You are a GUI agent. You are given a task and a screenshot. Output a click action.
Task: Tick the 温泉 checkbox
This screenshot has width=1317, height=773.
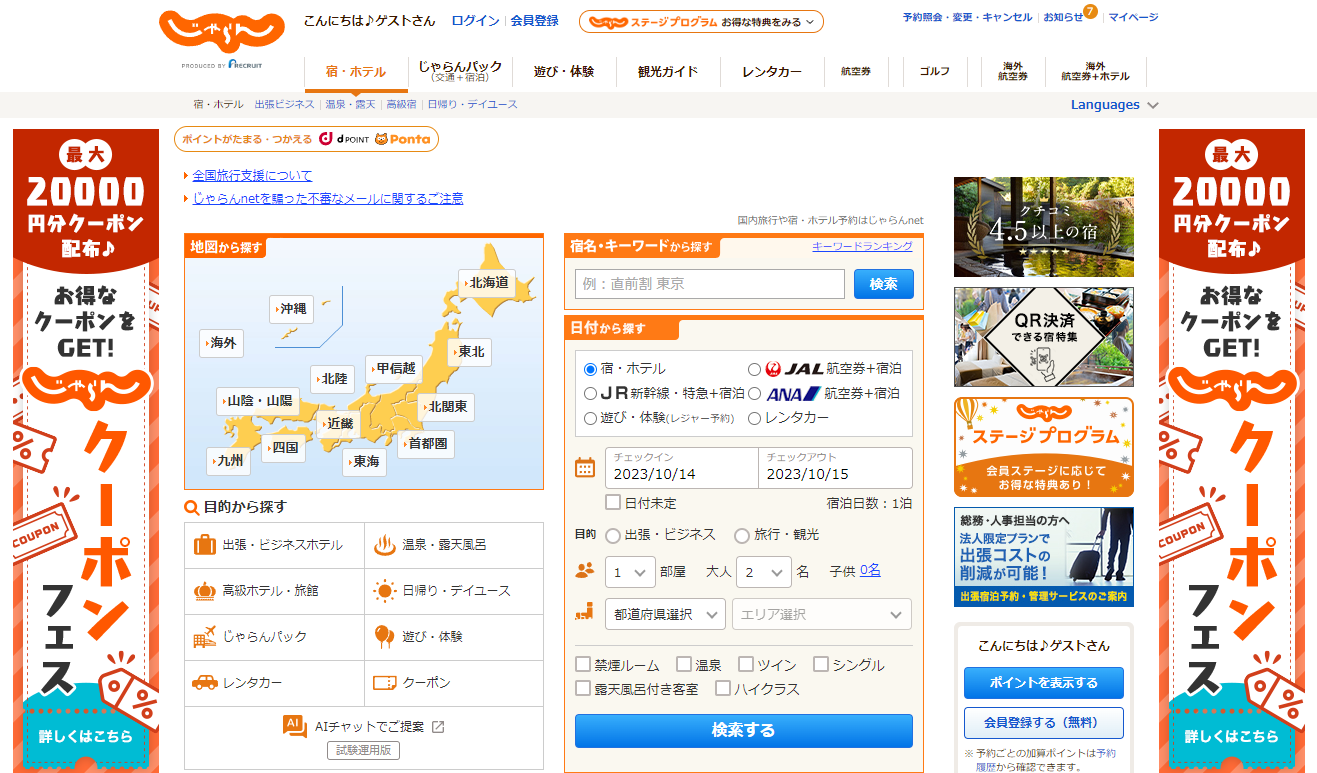pyautogui.click(x=684, y=664)
